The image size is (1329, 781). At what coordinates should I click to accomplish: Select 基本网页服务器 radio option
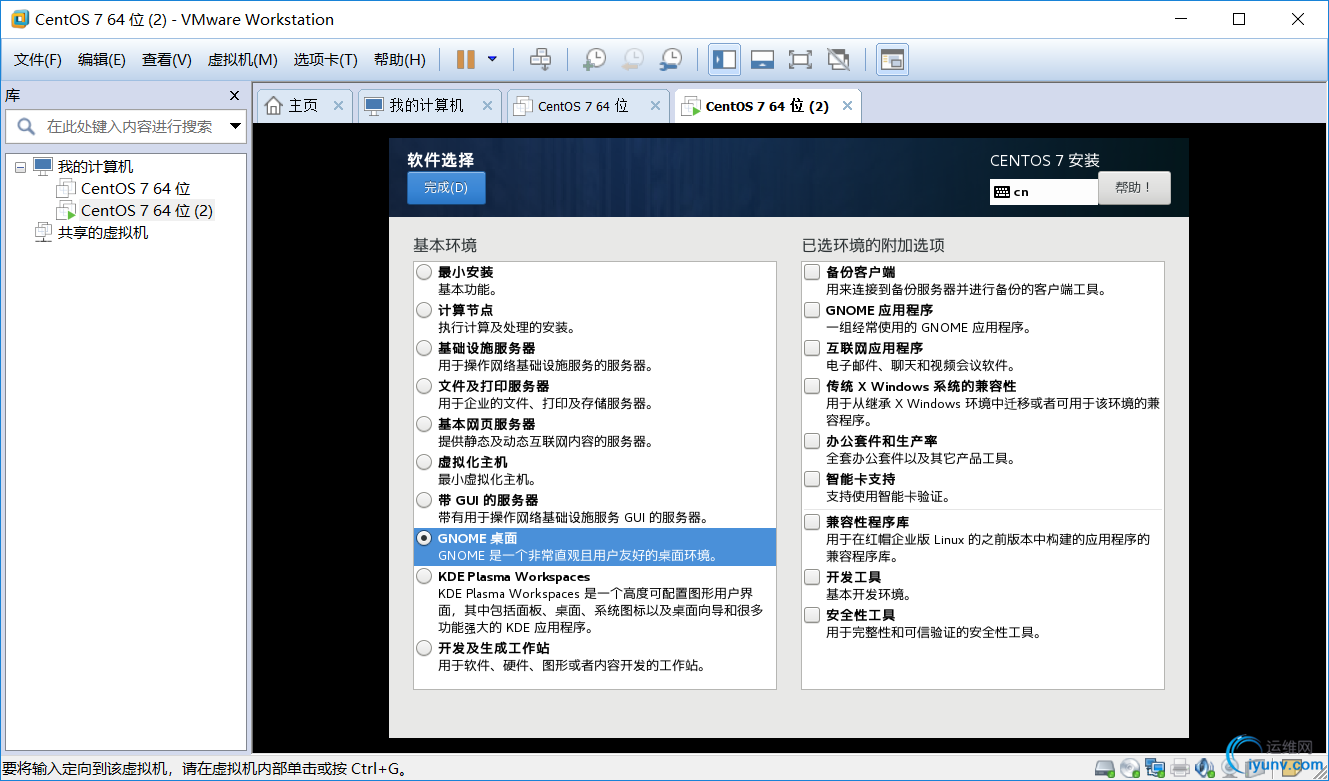[x=425, y=424]
